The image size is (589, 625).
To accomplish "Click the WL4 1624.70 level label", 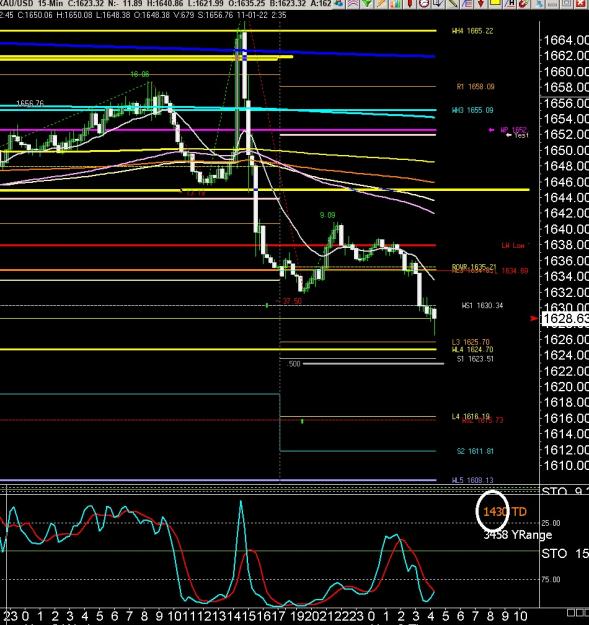I will point(472,350).
